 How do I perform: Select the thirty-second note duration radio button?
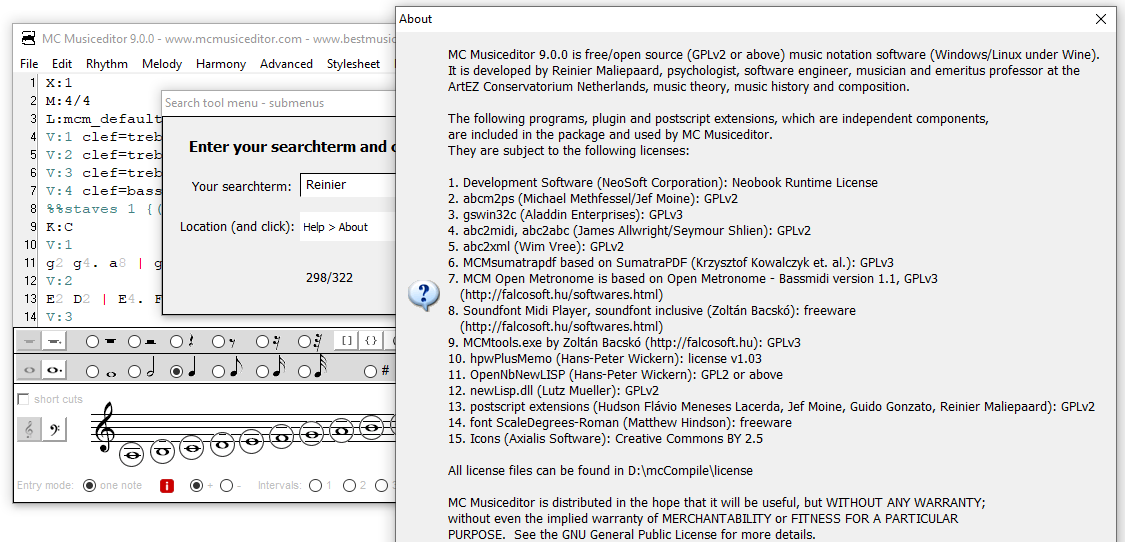pyautogui.click(x=305, y=371)
